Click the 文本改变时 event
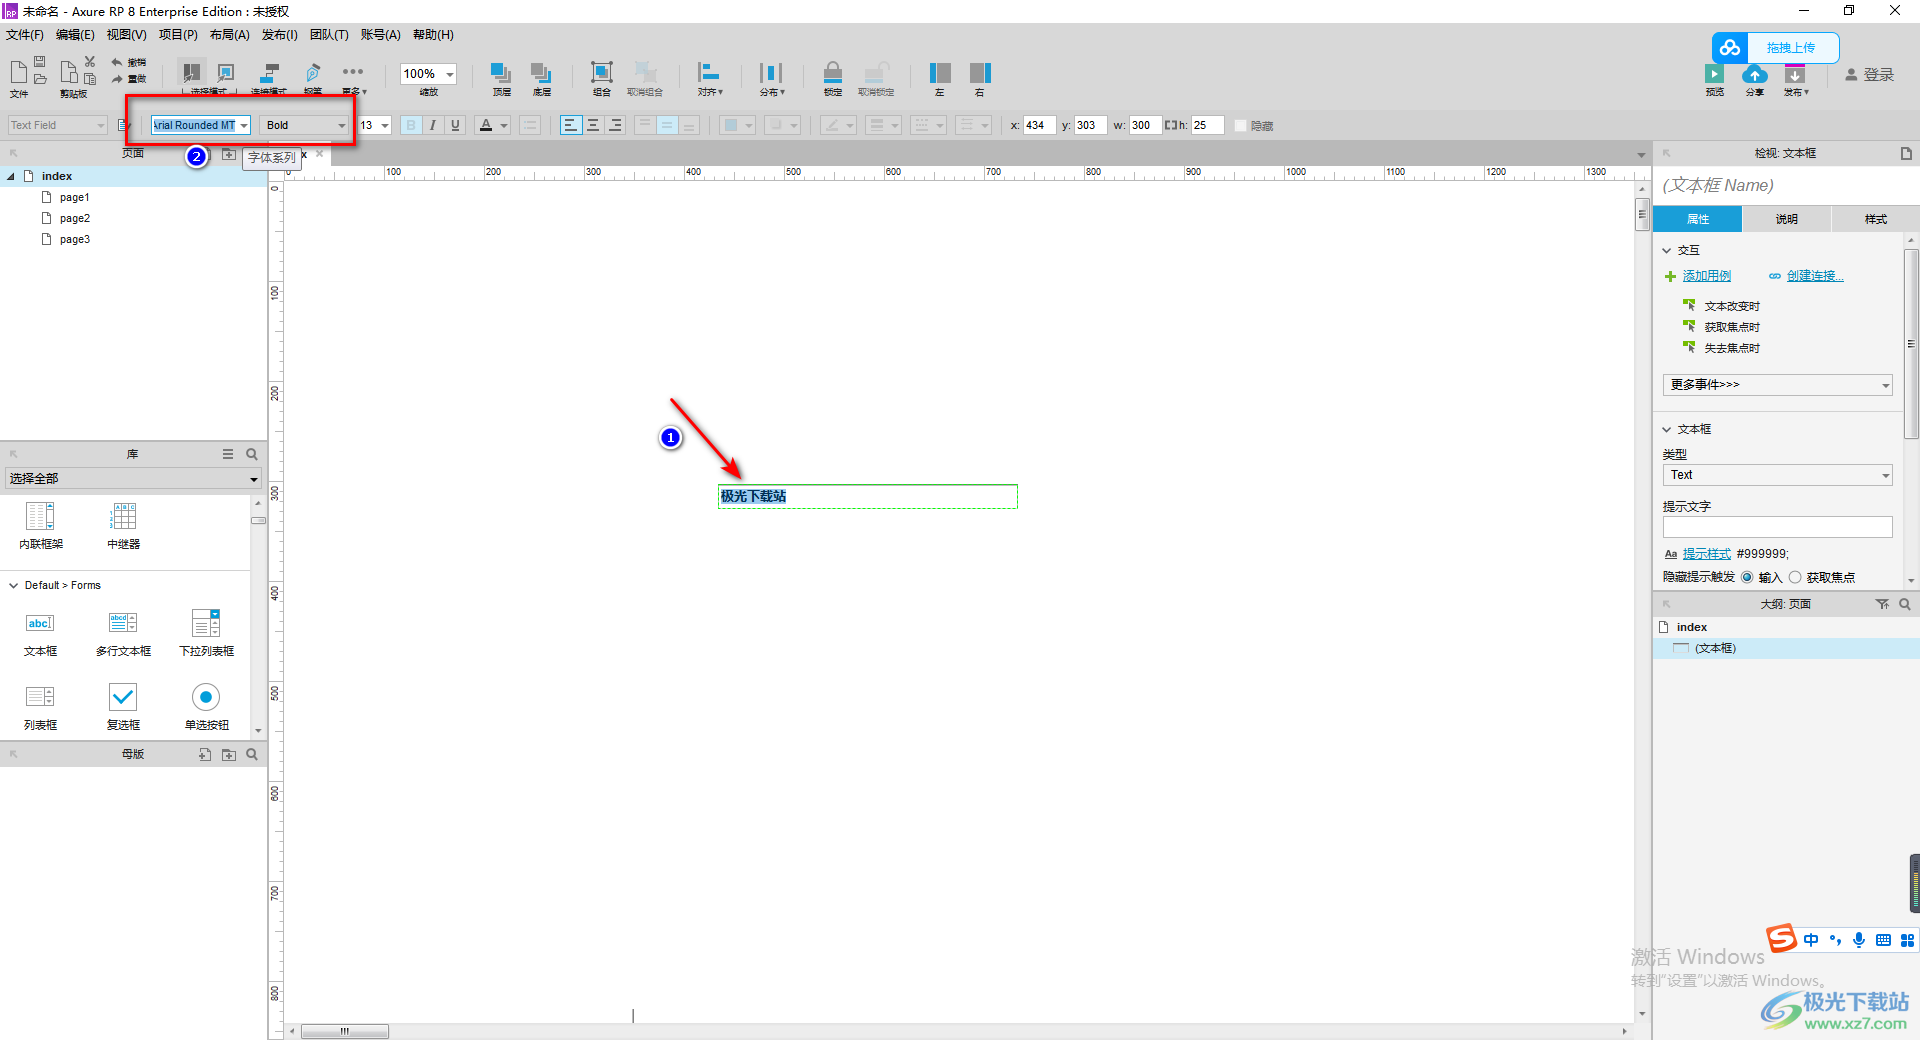 [x=1732, y=306]
